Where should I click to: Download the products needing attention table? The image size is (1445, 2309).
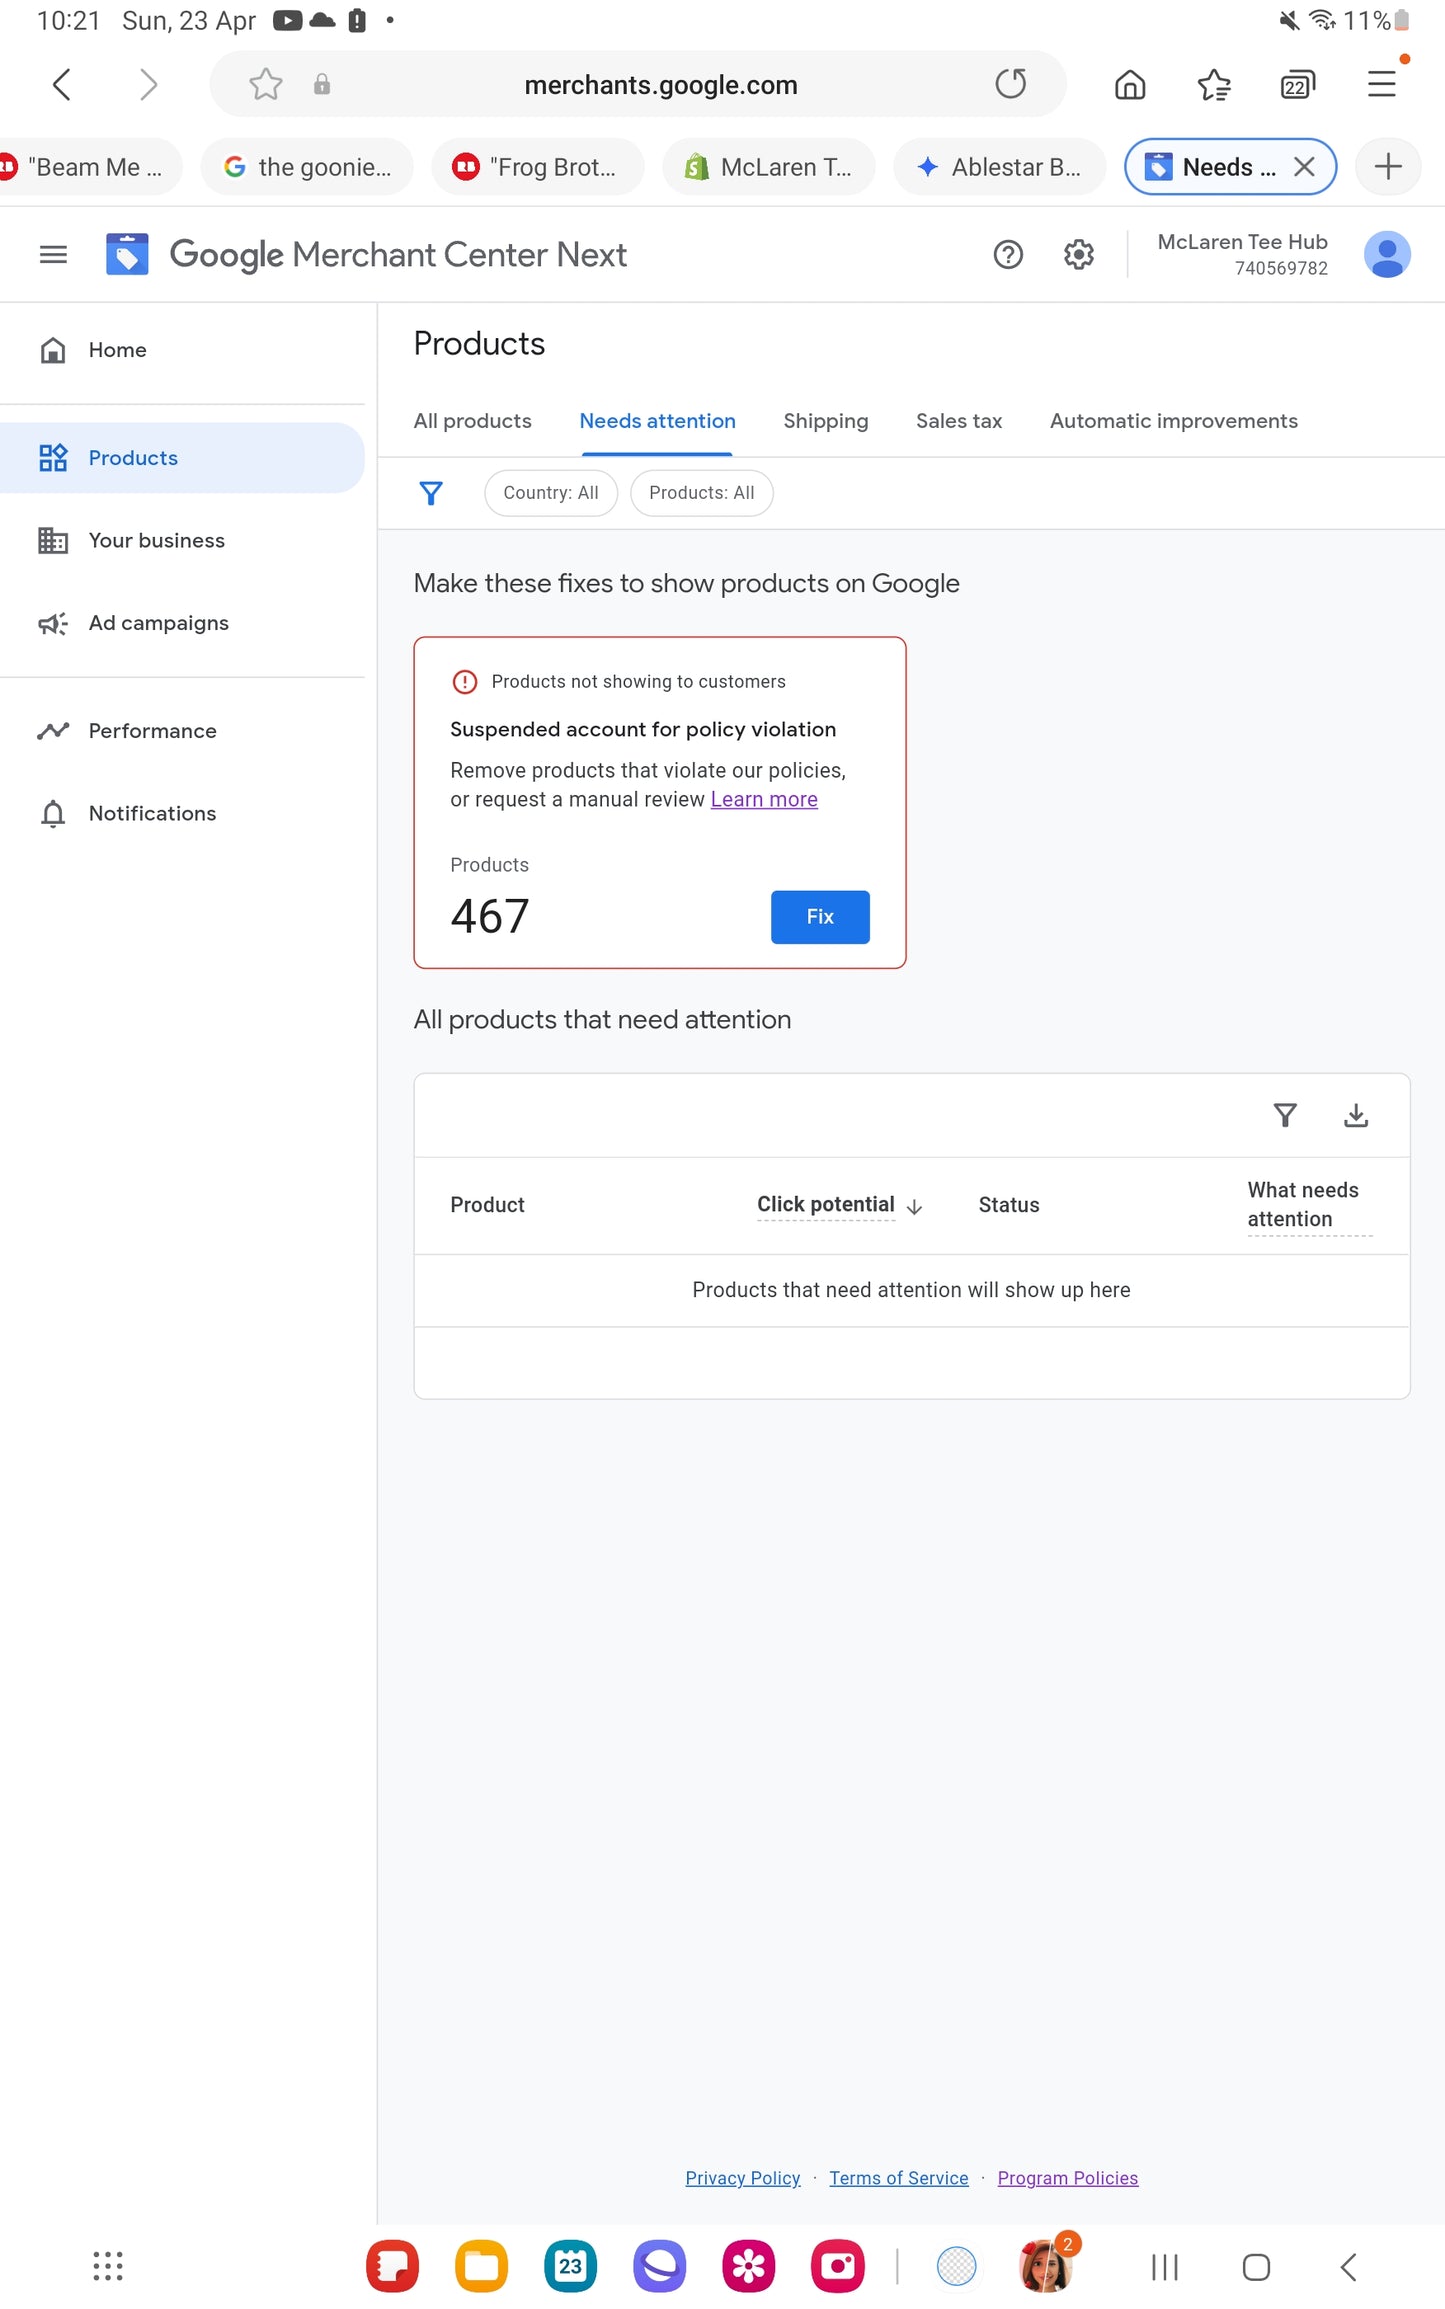pyautogui.click(x=1355, y=1115)
